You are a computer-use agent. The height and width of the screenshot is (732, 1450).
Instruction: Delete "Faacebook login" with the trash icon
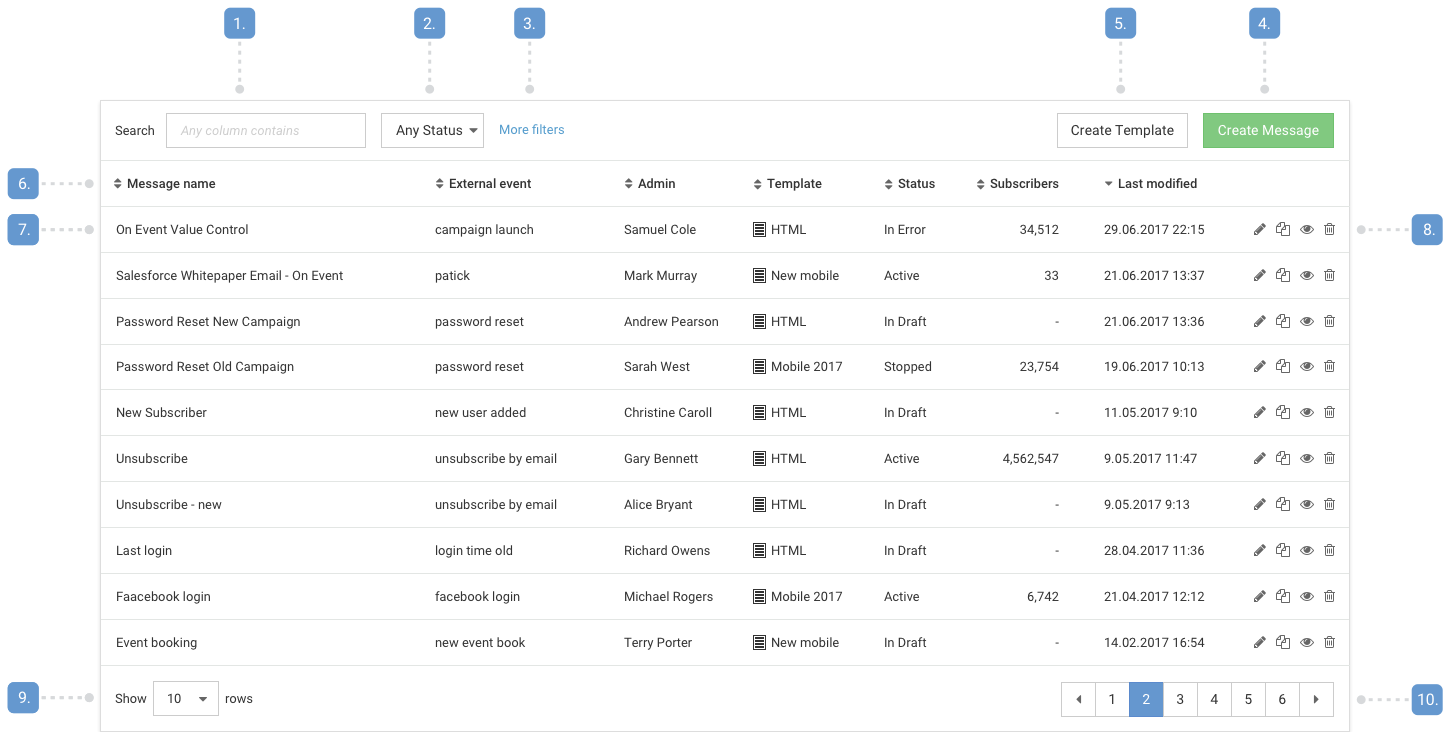[x=1329, y=596]
